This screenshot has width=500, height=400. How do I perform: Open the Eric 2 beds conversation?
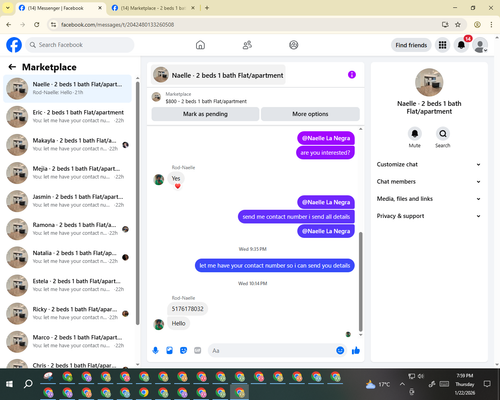point(68,117)
